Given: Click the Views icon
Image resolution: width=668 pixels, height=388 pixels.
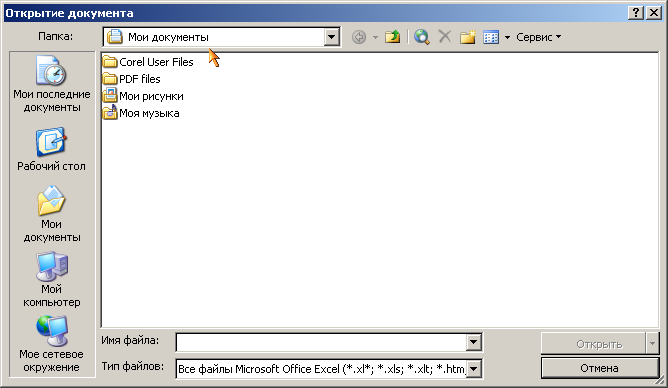Looking at the screenshot, I should coord(491,37).
